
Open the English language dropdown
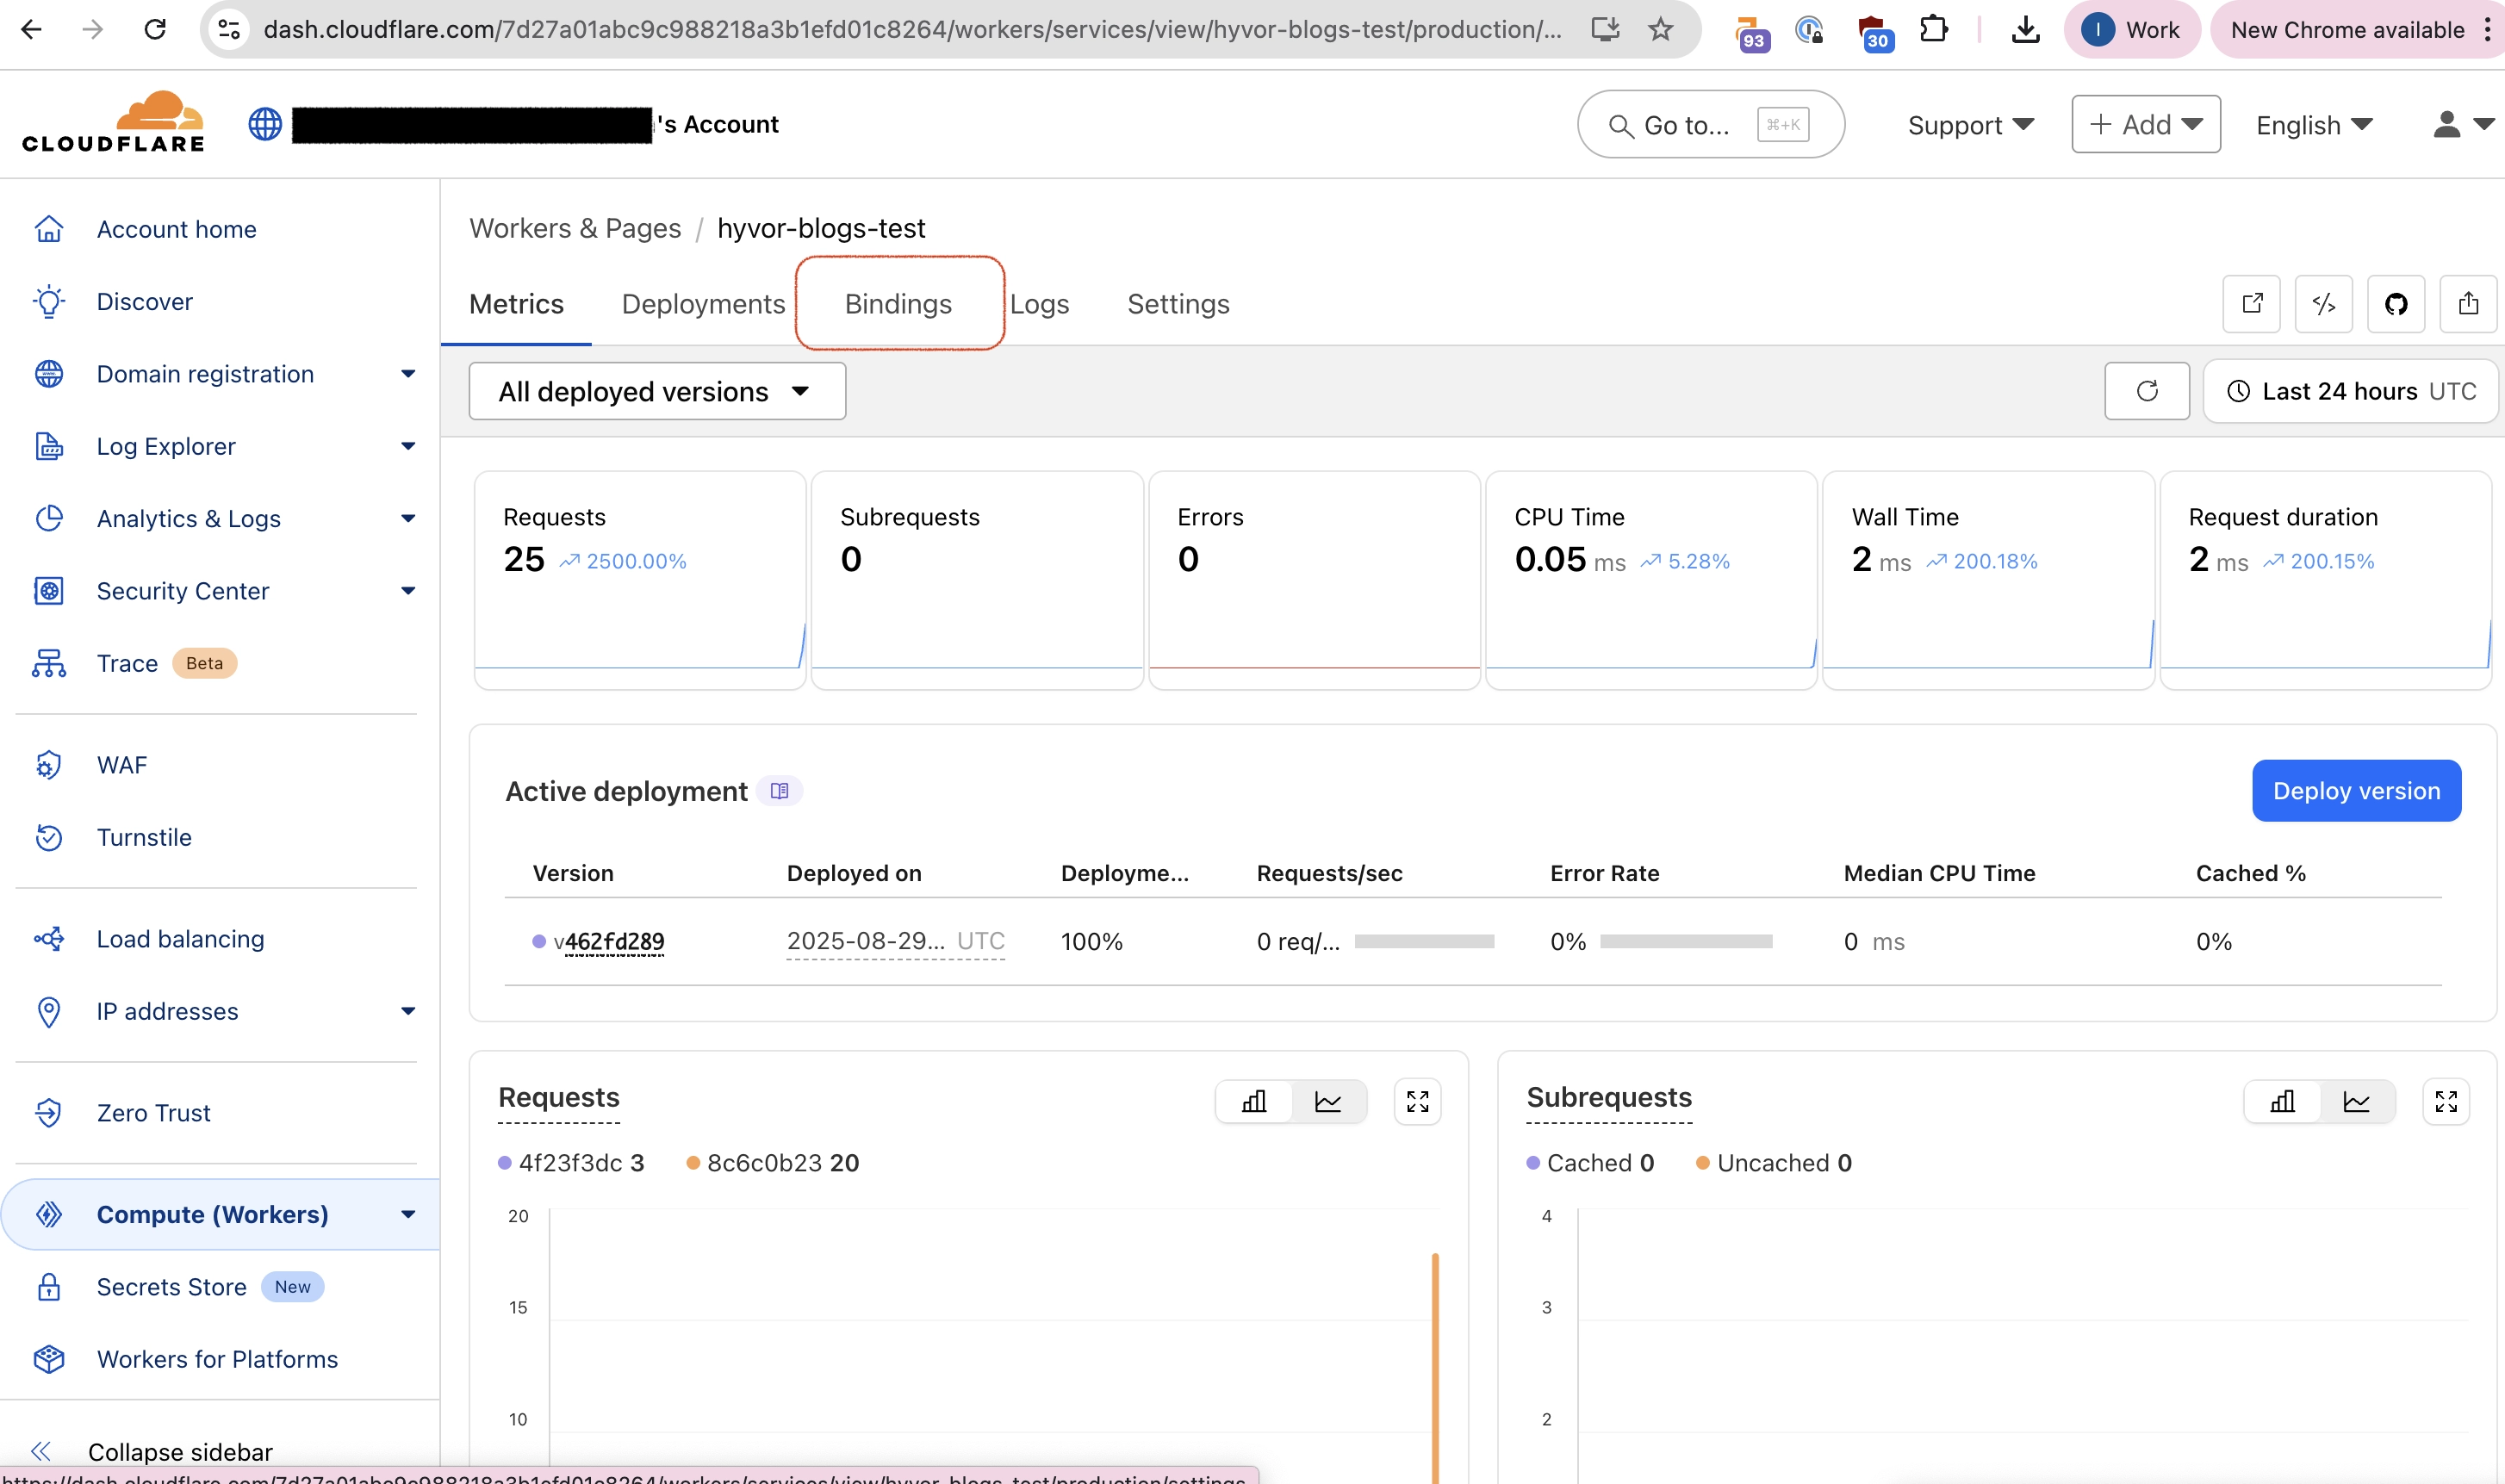tap(2314, 125)
